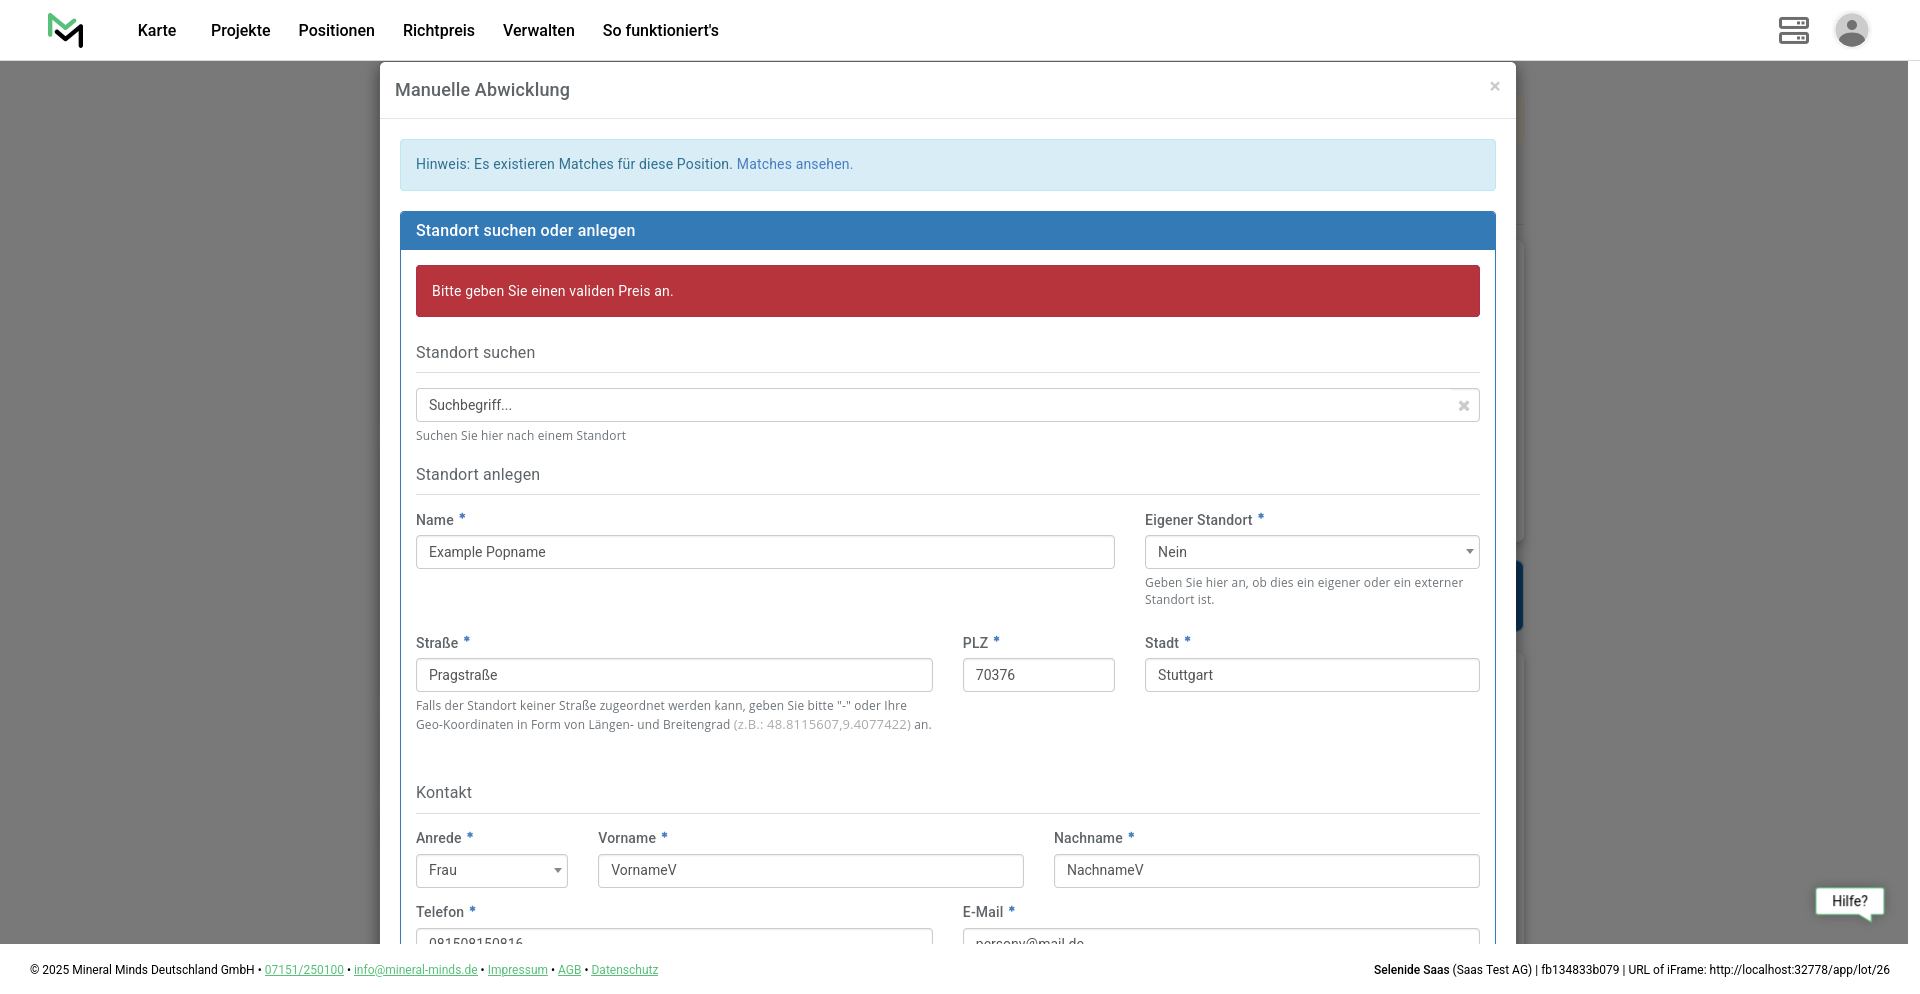1920x994 pixels.
Task: Open the user profile avatar menu
Action: pyautogui.click(x=1851, y=30)
